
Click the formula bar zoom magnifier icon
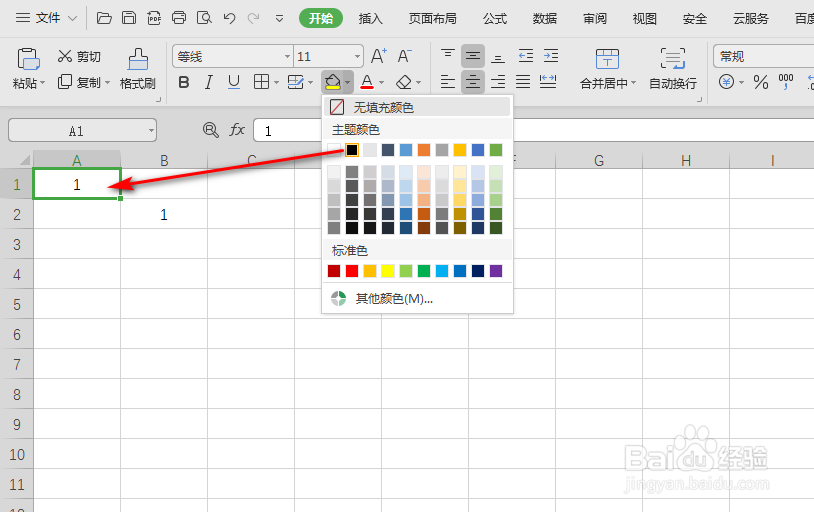(x=211, y=130)
